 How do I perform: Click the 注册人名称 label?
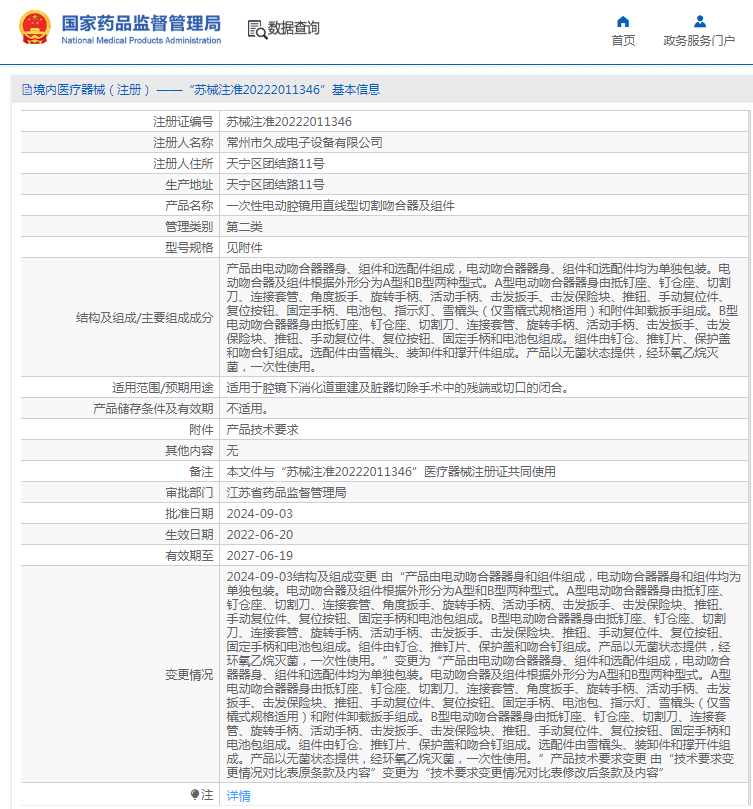(x=183, y=143)
